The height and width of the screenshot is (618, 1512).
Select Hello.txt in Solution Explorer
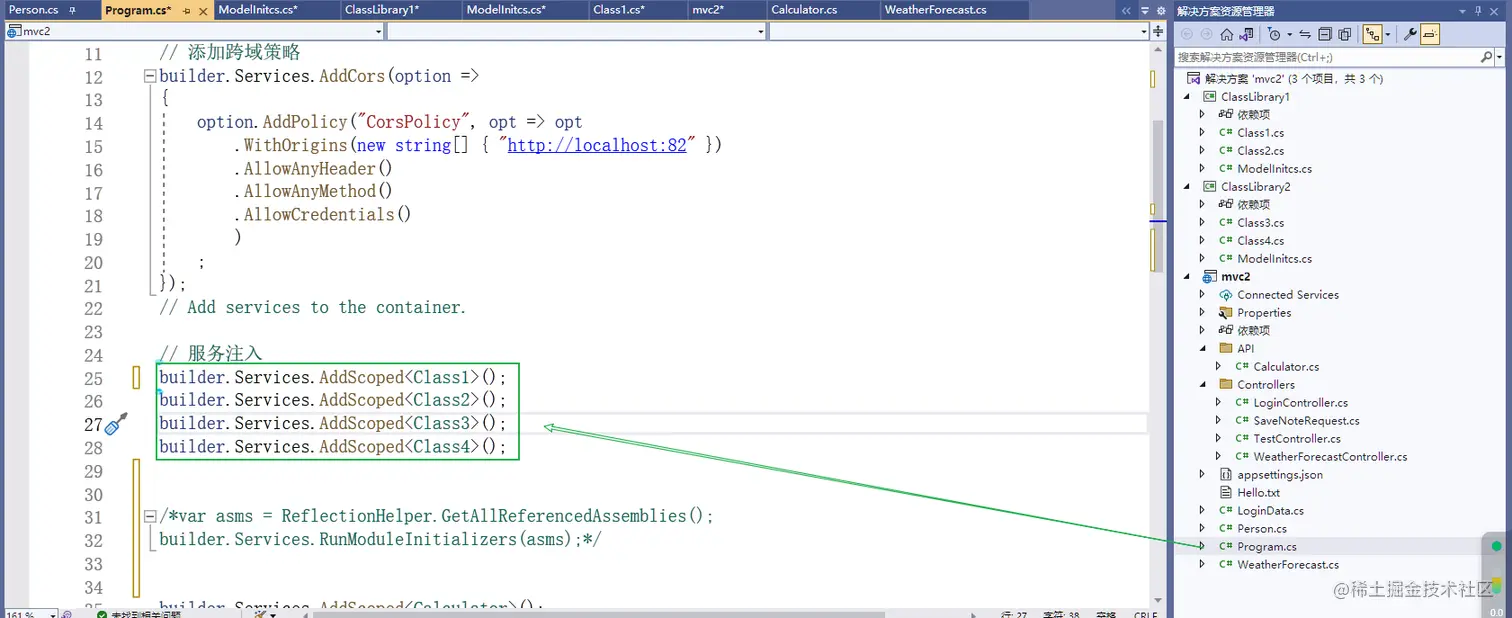[x=1258, y=493]
